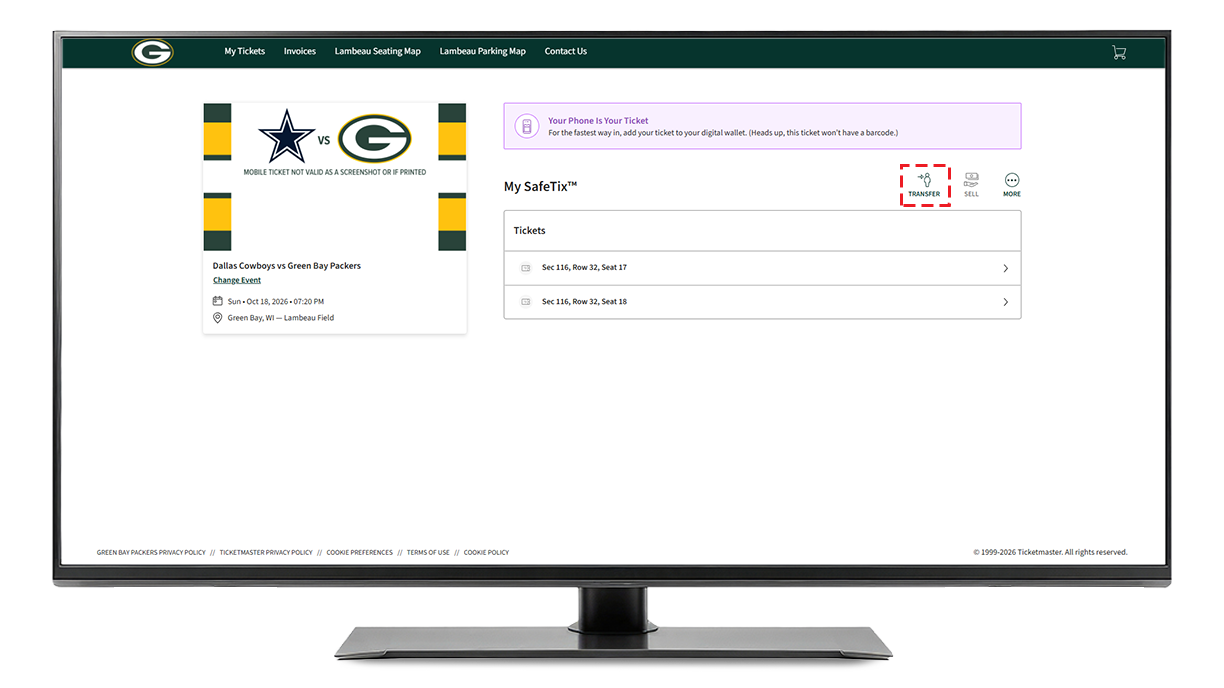This screenshot has height=688, width=1224.
Task: Click the Ticketmaster copyright notice
Action: [1050, 553]
